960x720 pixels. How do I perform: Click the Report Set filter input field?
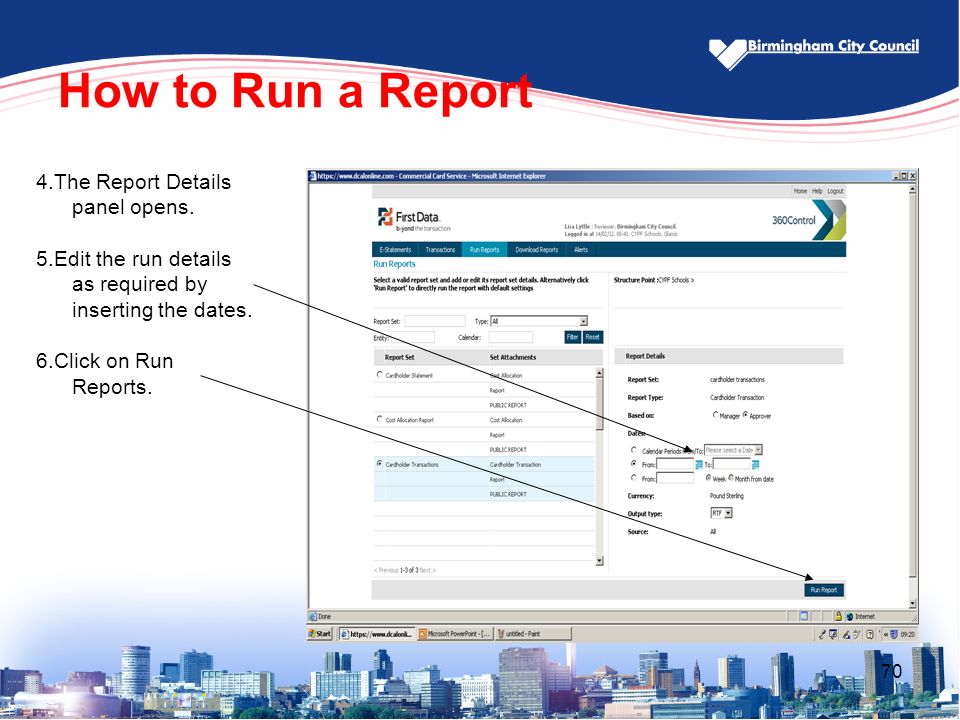435,321
